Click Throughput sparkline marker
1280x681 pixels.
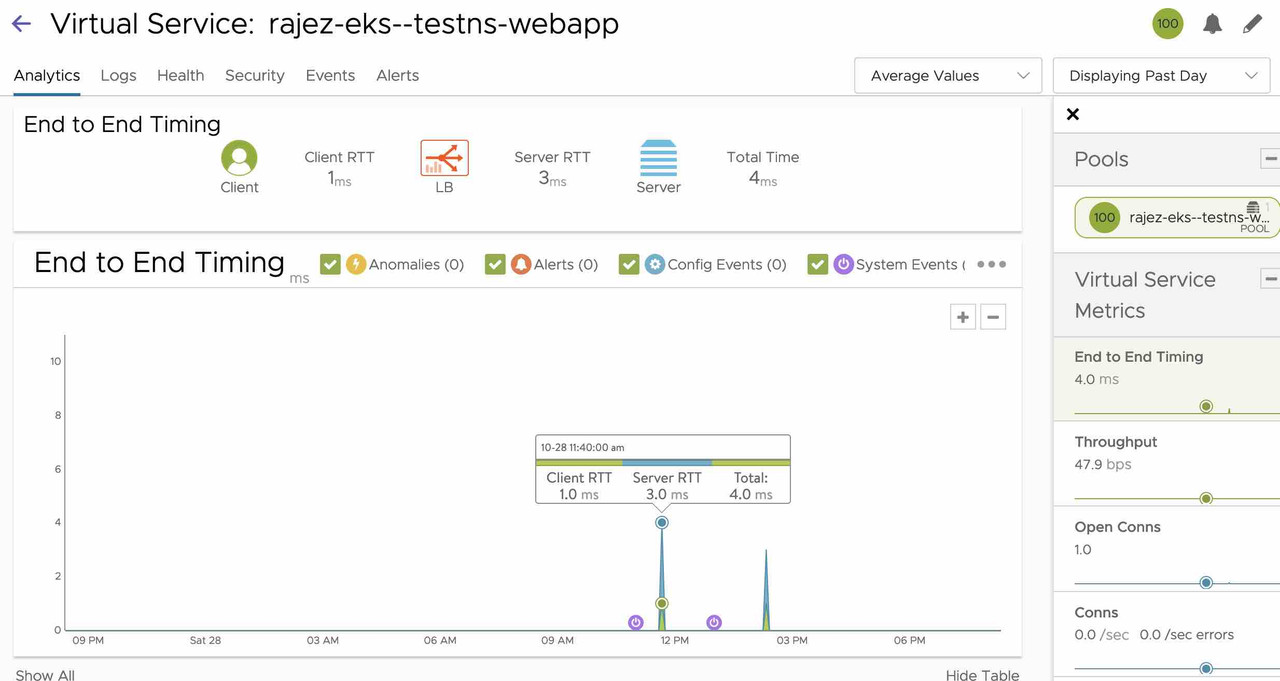(1206, 498)
